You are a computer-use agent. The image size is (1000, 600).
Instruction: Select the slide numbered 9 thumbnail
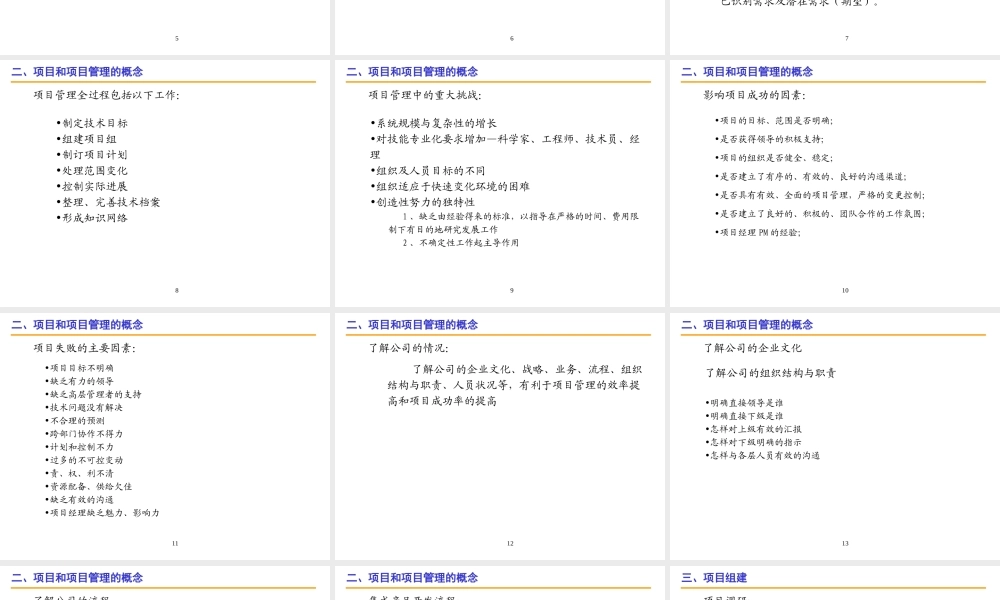tap(499, 183)
